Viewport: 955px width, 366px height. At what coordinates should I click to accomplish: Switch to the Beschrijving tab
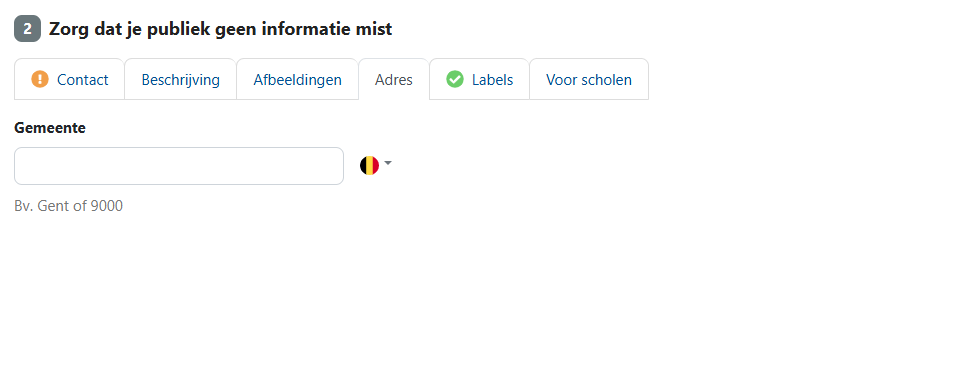coord(180,79)
